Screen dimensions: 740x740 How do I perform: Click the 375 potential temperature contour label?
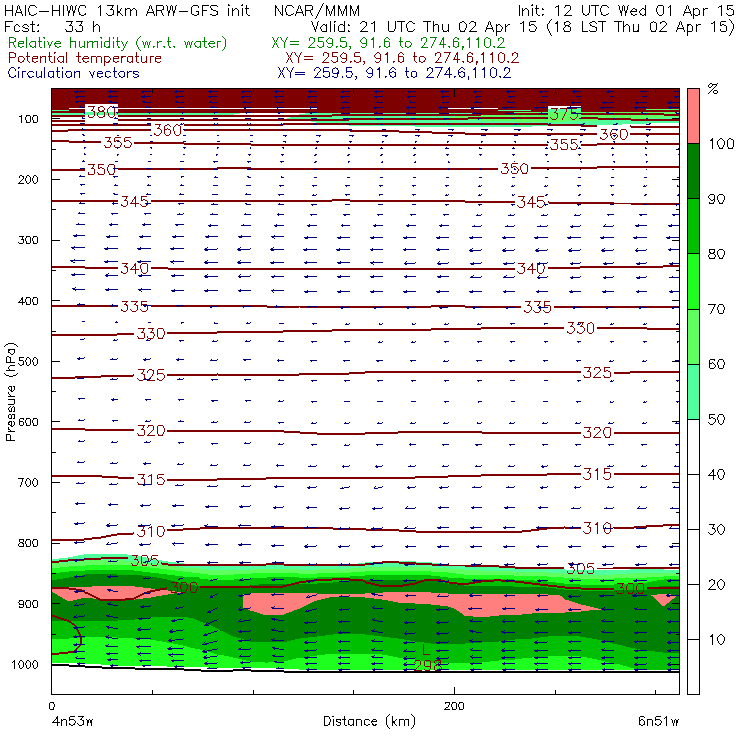pos(564,114)
